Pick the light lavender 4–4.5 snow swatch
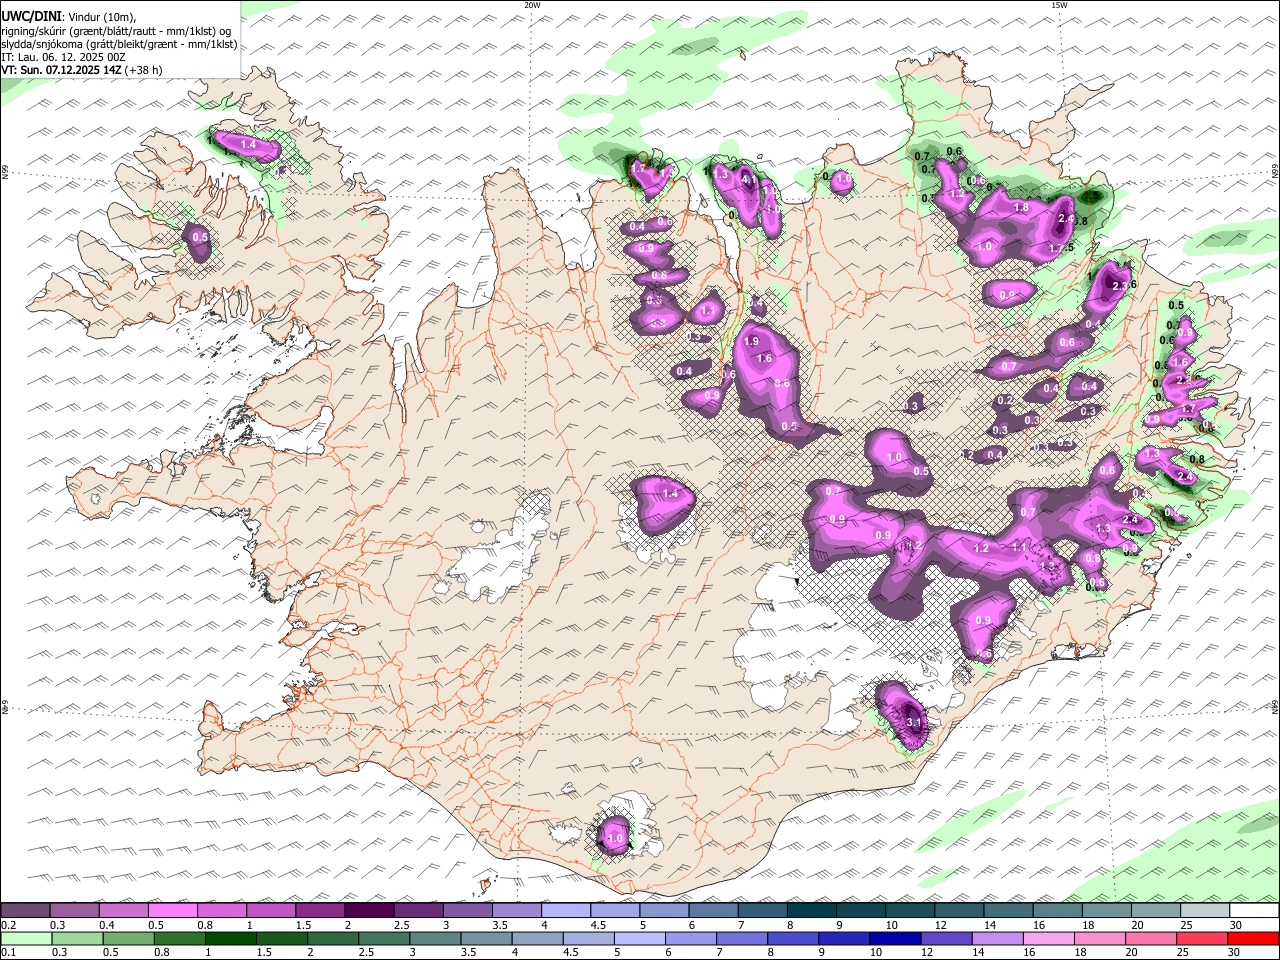The image size is (1280, 960). (565, 911)
